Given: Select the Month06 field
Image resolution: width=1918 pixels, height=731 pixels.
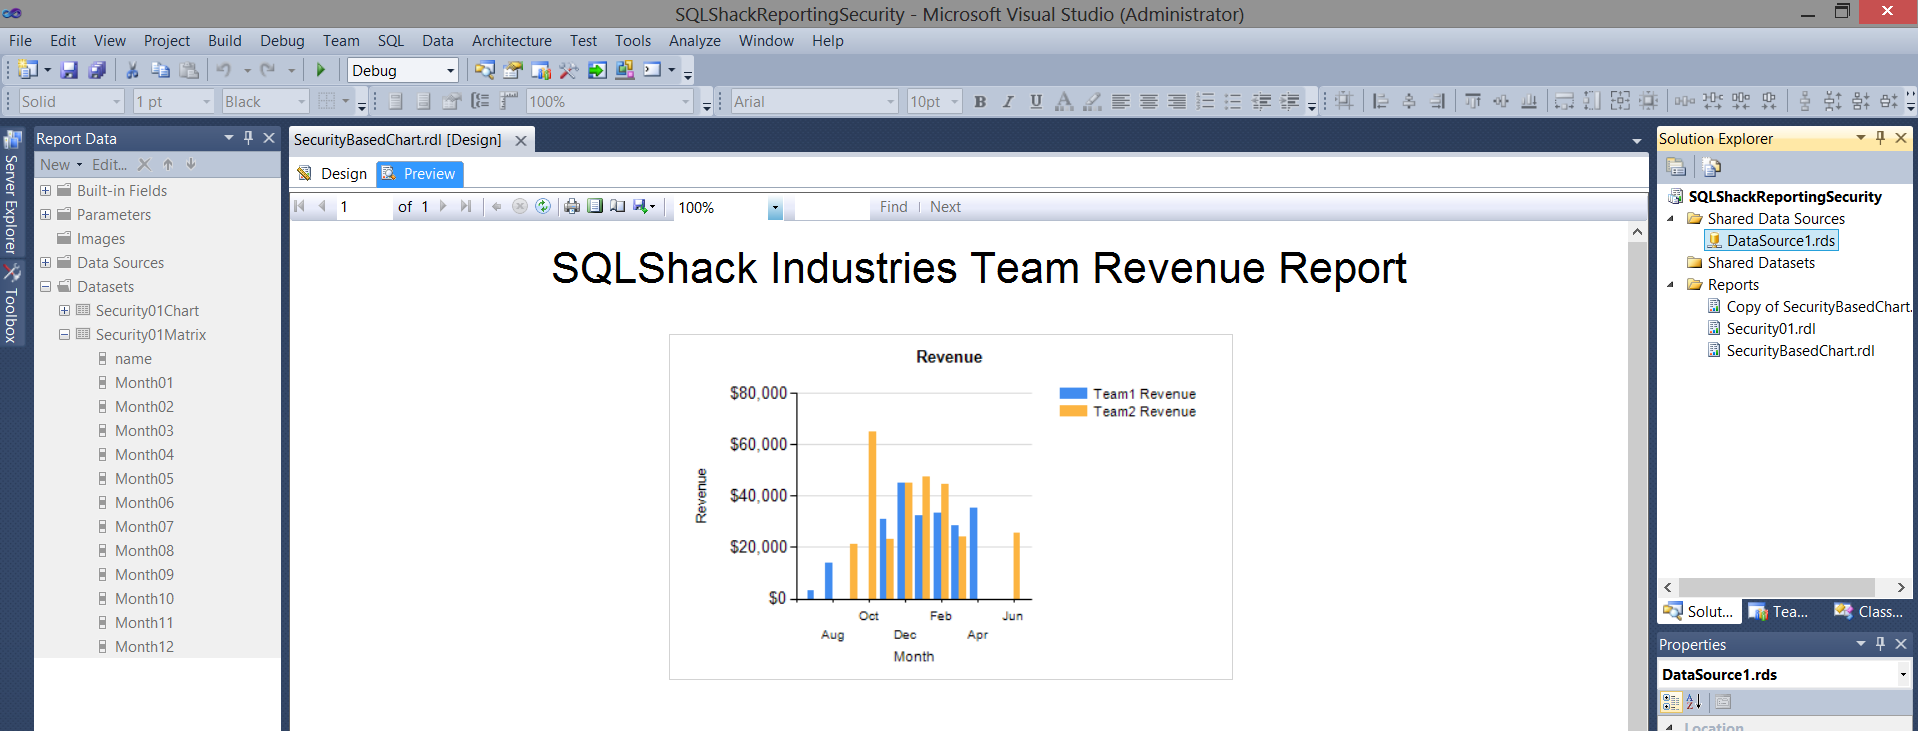Looking at the screenshot, I should 144,502.
